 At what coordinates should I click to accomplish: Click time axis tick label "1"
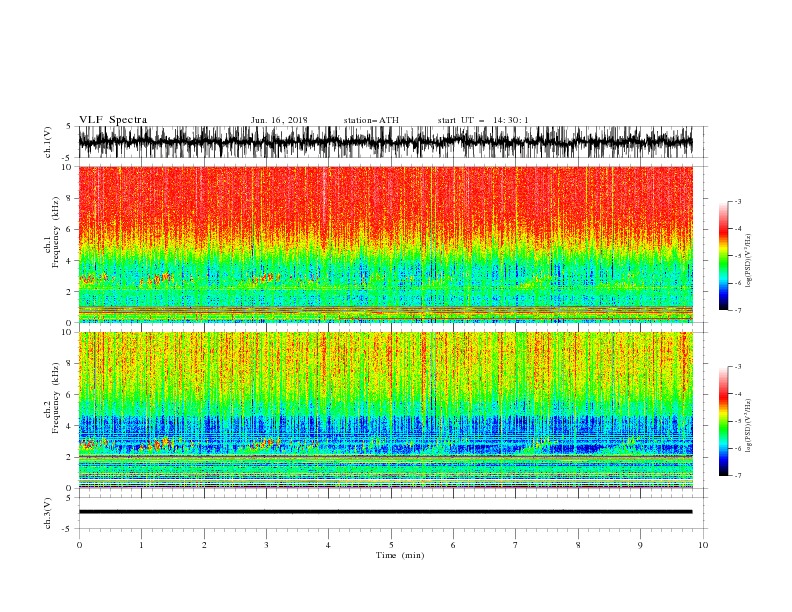pyautogui.click(x=141, y=545)
